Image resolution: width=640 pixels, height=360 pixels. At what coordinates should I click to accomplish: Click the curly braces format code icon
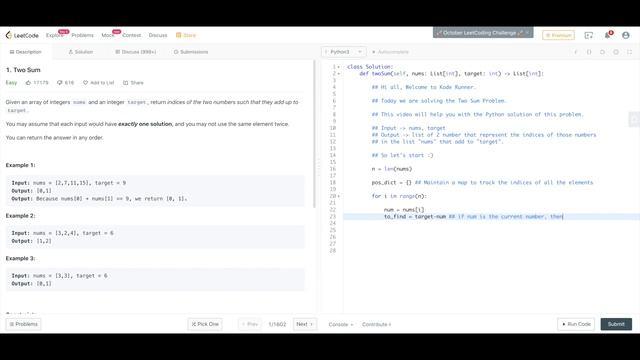[x=589, y=52]
